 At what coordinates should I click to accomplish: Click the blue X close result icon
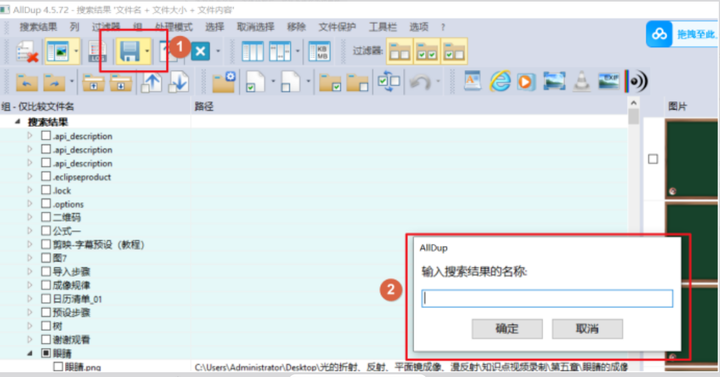click(200, 51)
